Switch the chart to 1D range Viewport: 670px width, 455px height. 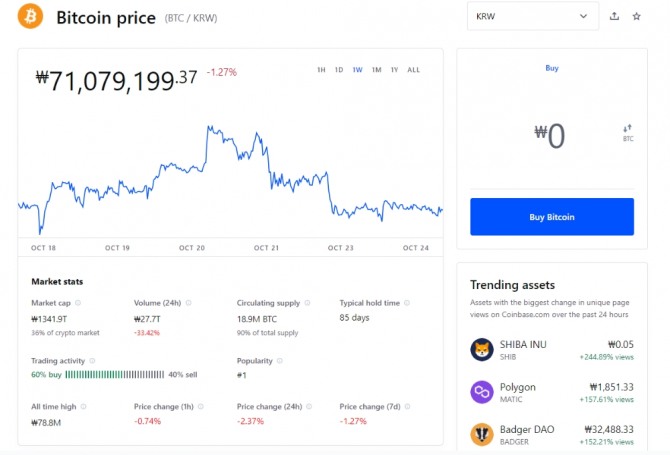(339, 70)
